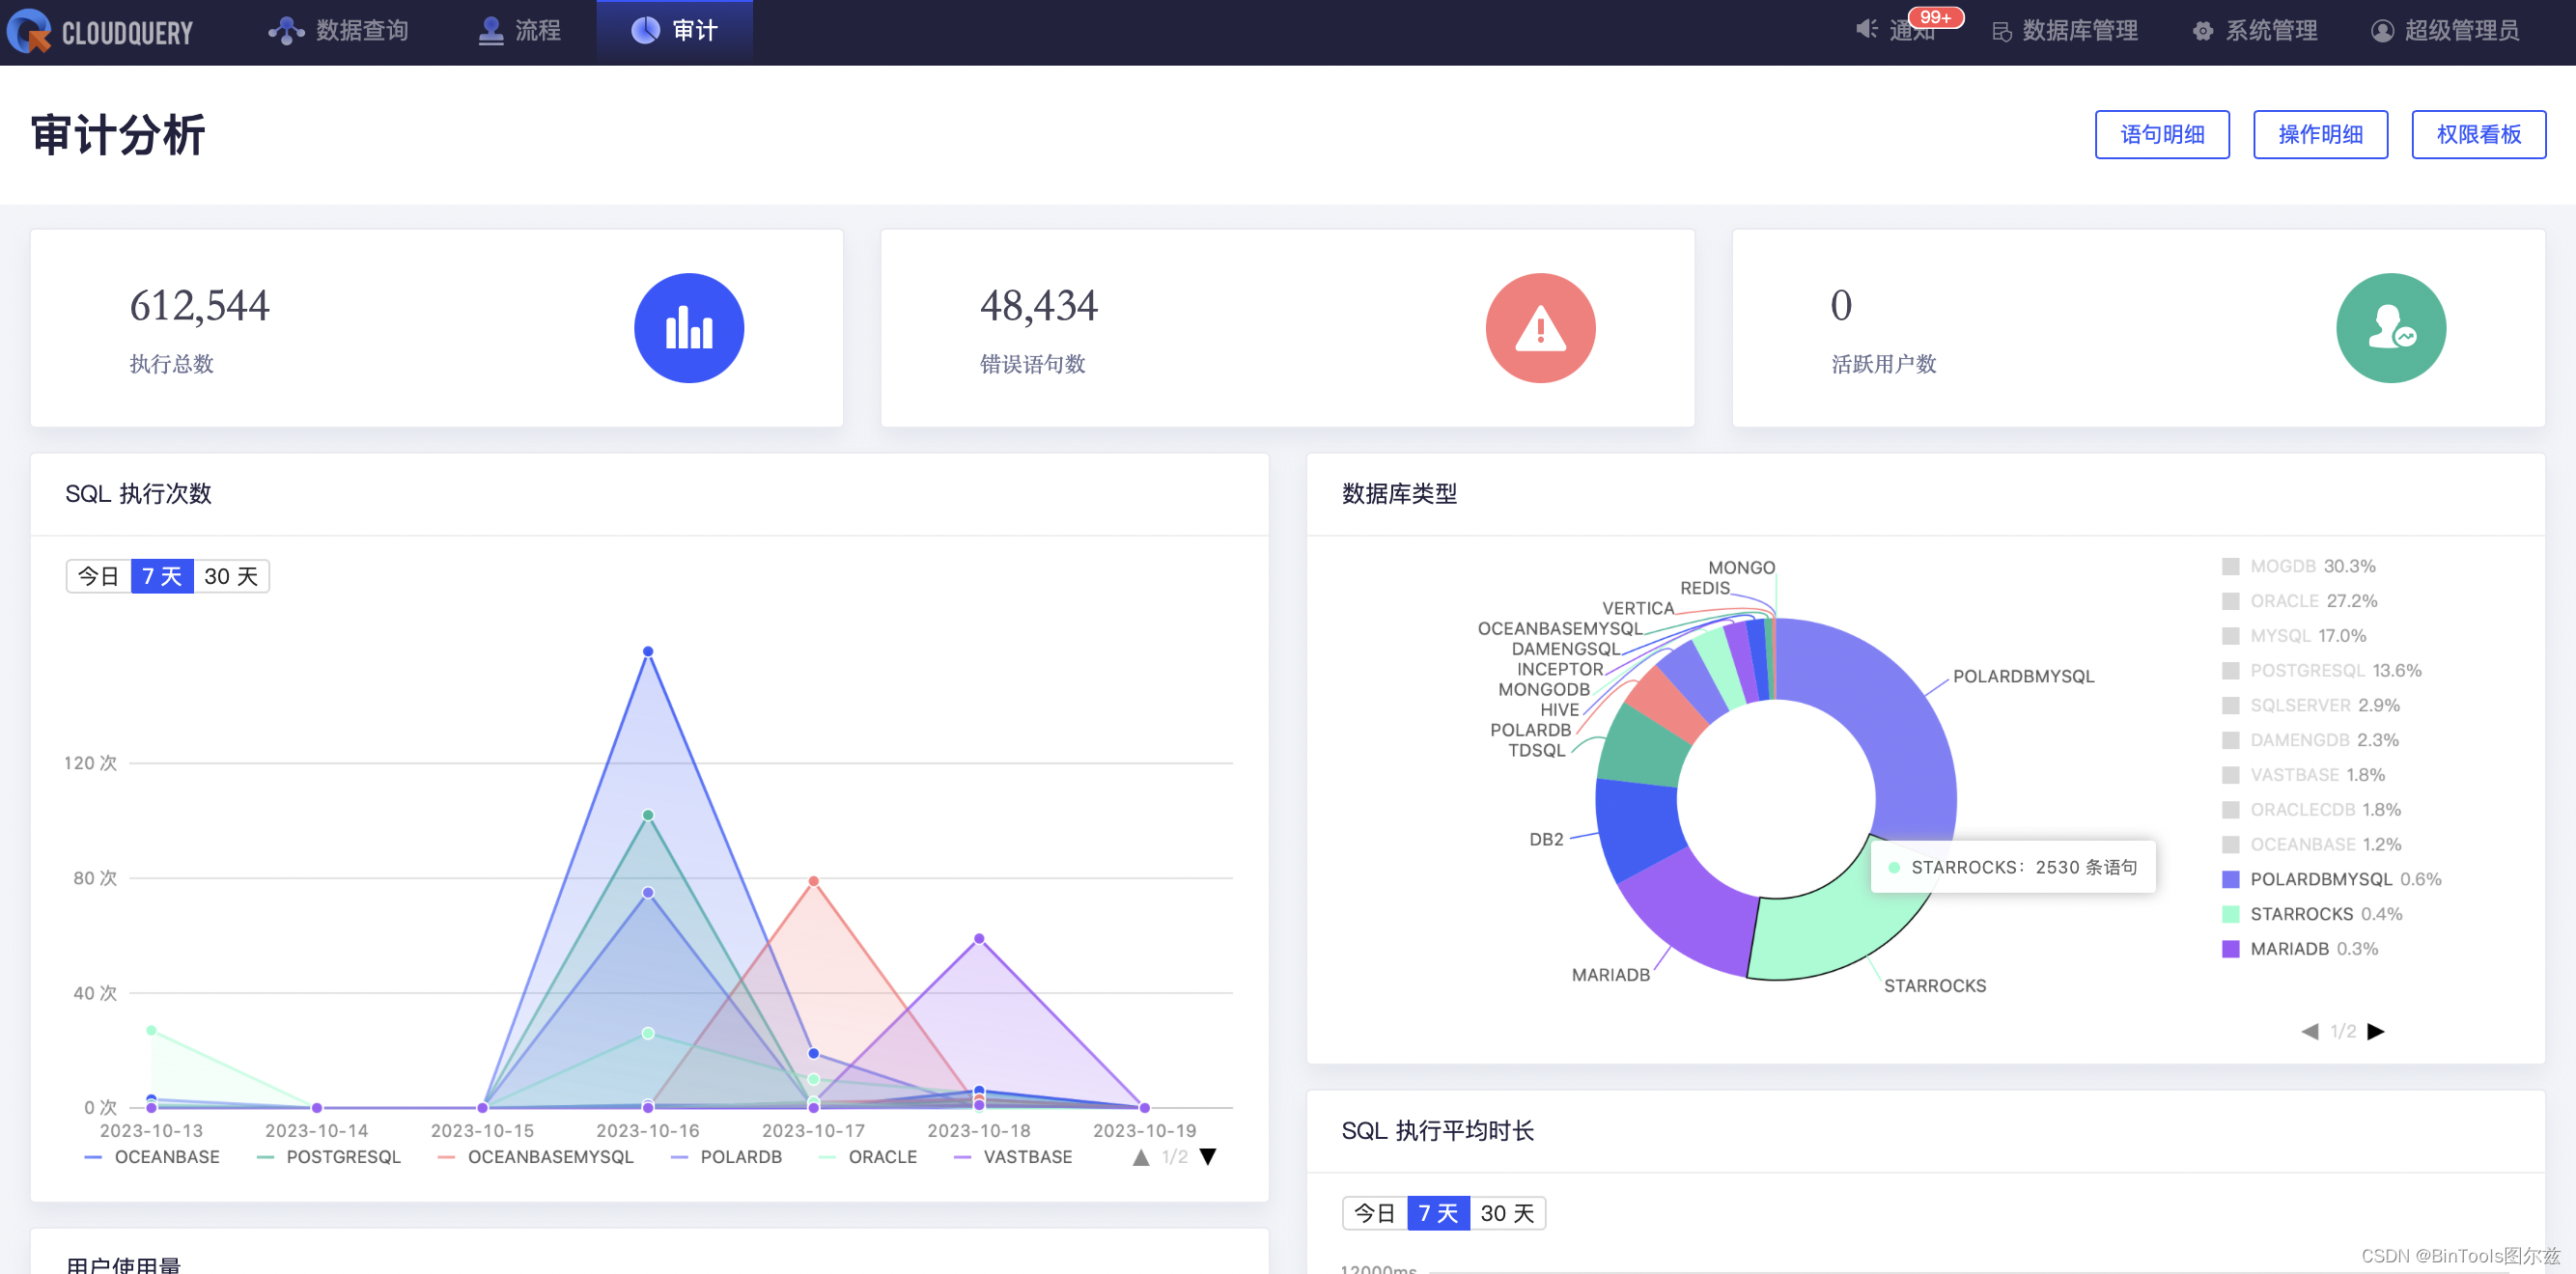This screenshot has width=2576, height=1274.
Task: Click the green active users icon
Action: pyautogui.click(x=2390, y=328)
